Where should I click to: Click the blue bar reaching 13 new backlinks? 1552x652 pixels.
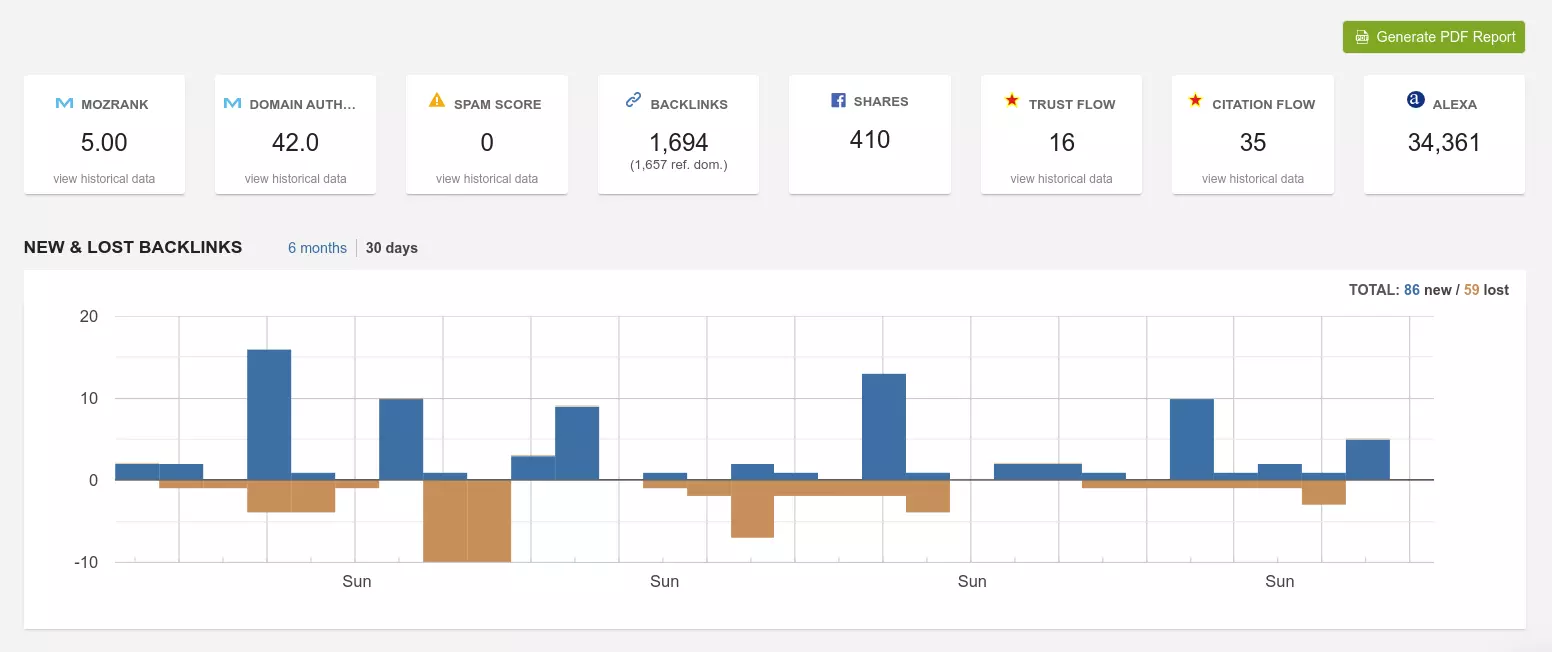[x=884, y=427]
